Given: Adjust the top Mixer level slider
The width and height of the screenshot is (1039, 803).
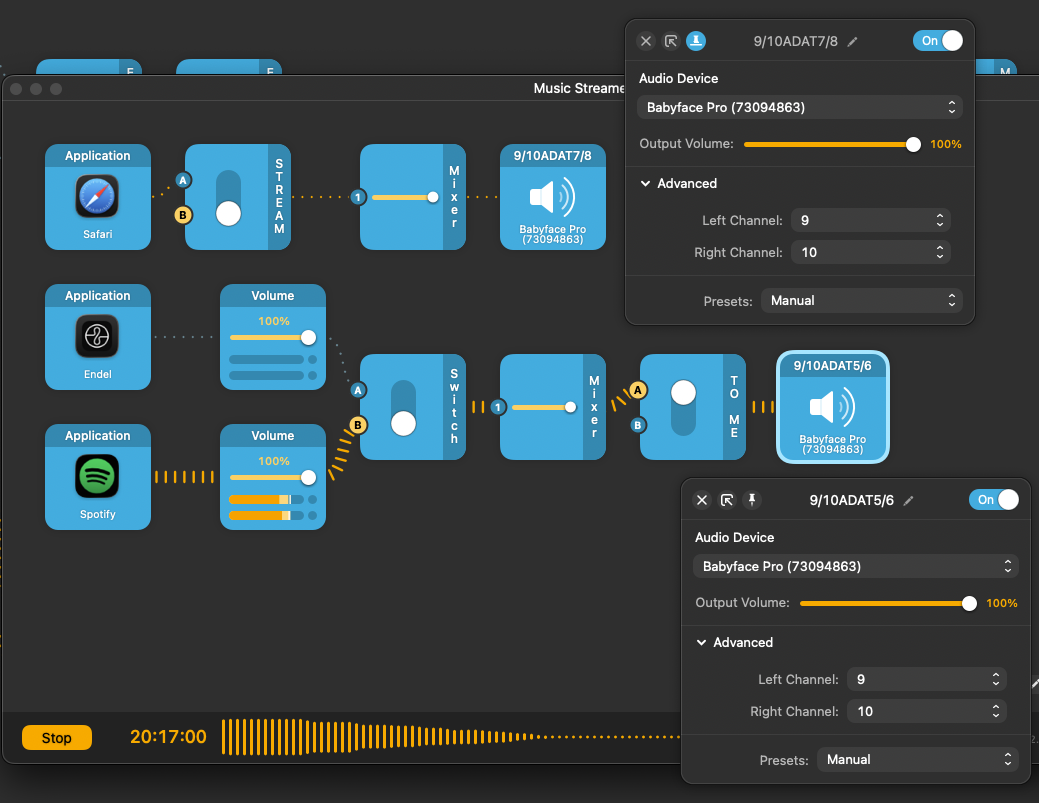Looking at the screenshot, I should (405, 197).
